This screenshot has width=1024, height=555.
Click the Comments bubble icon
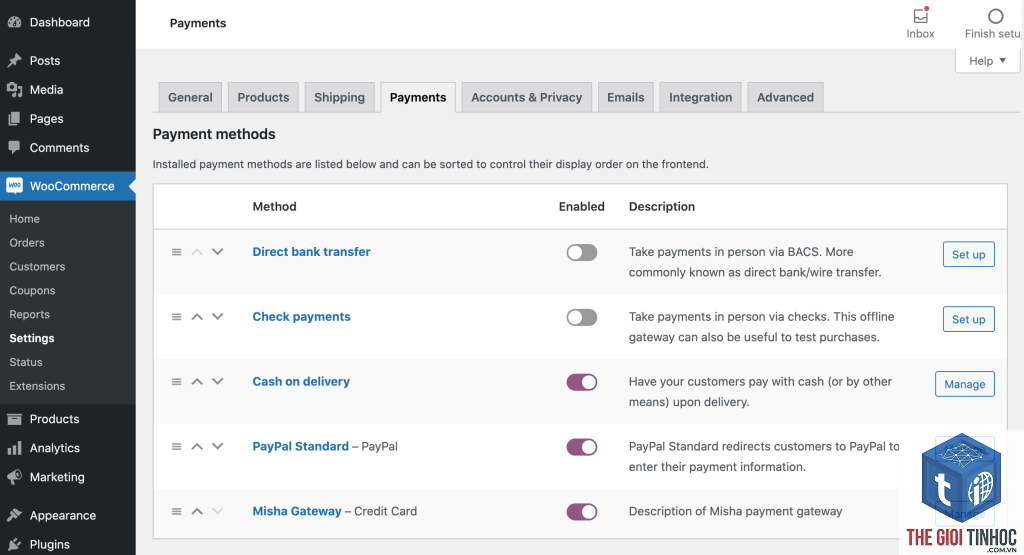click(14, 147)
